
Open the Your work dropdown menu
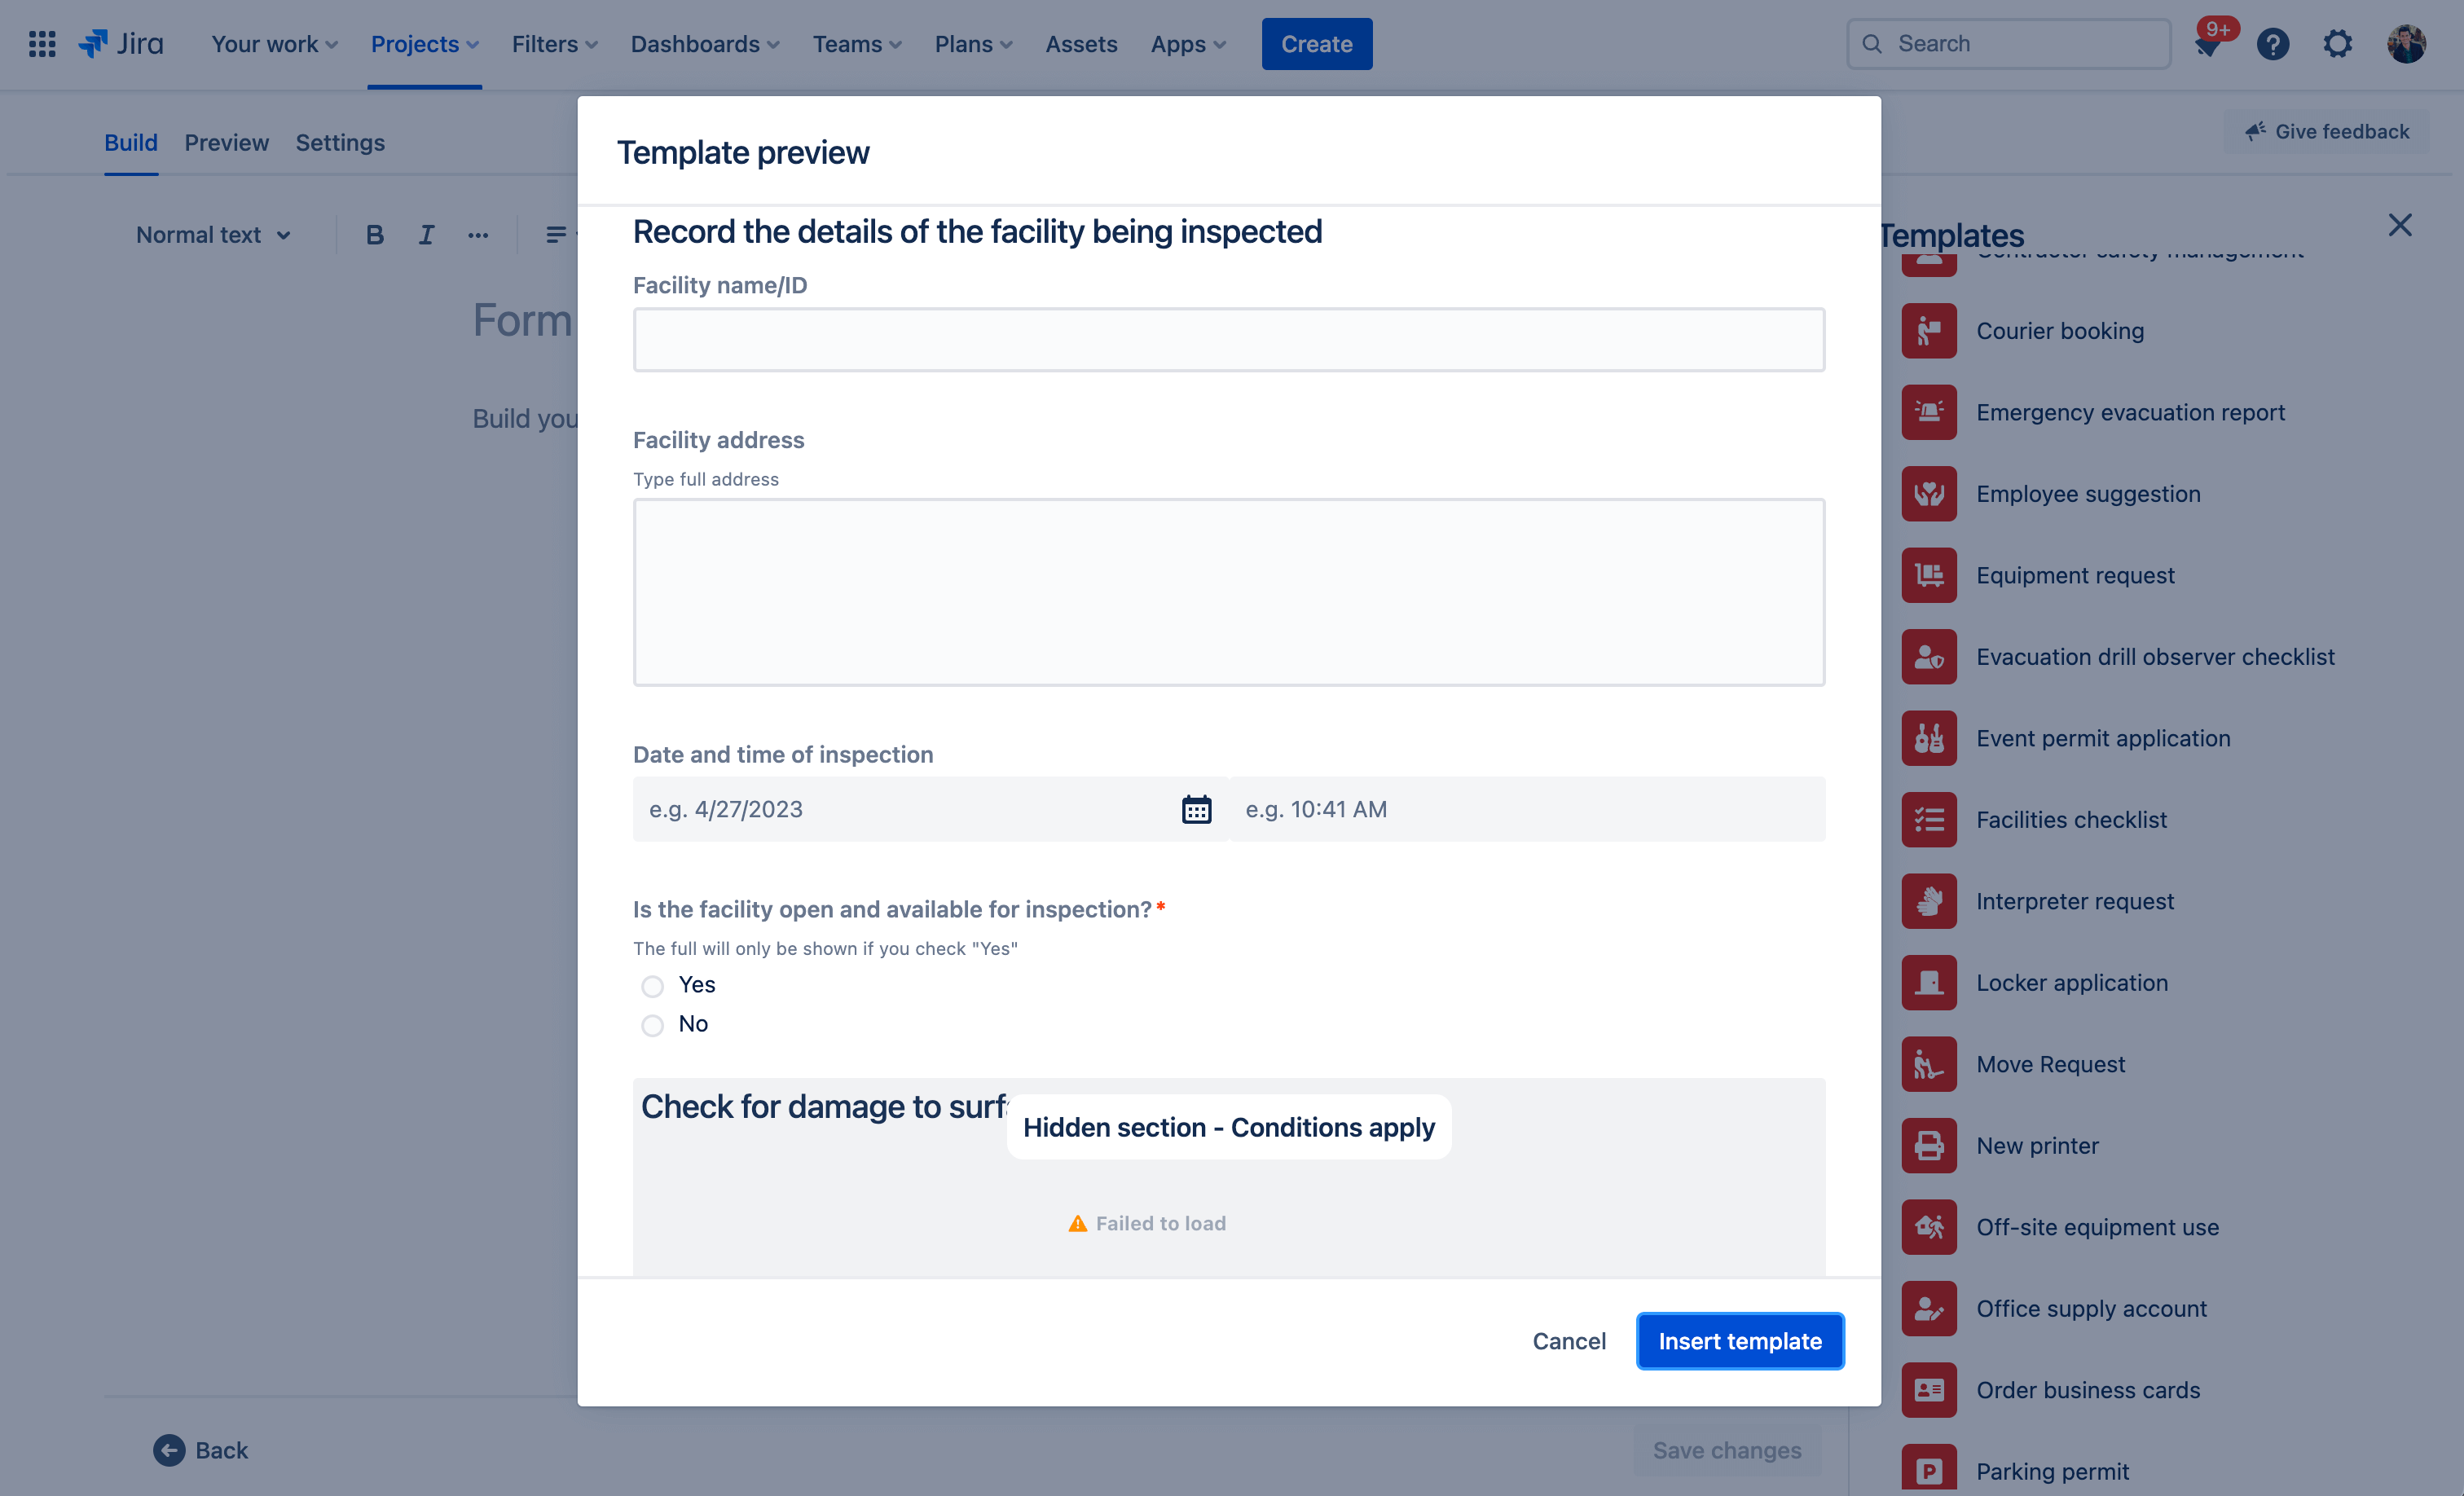(273, 42)
